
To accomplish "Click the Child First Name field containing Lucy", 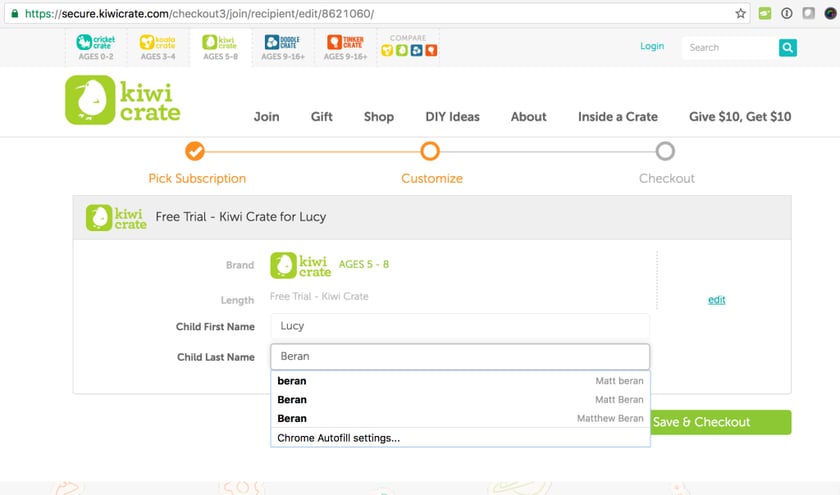I will [460, 326].
